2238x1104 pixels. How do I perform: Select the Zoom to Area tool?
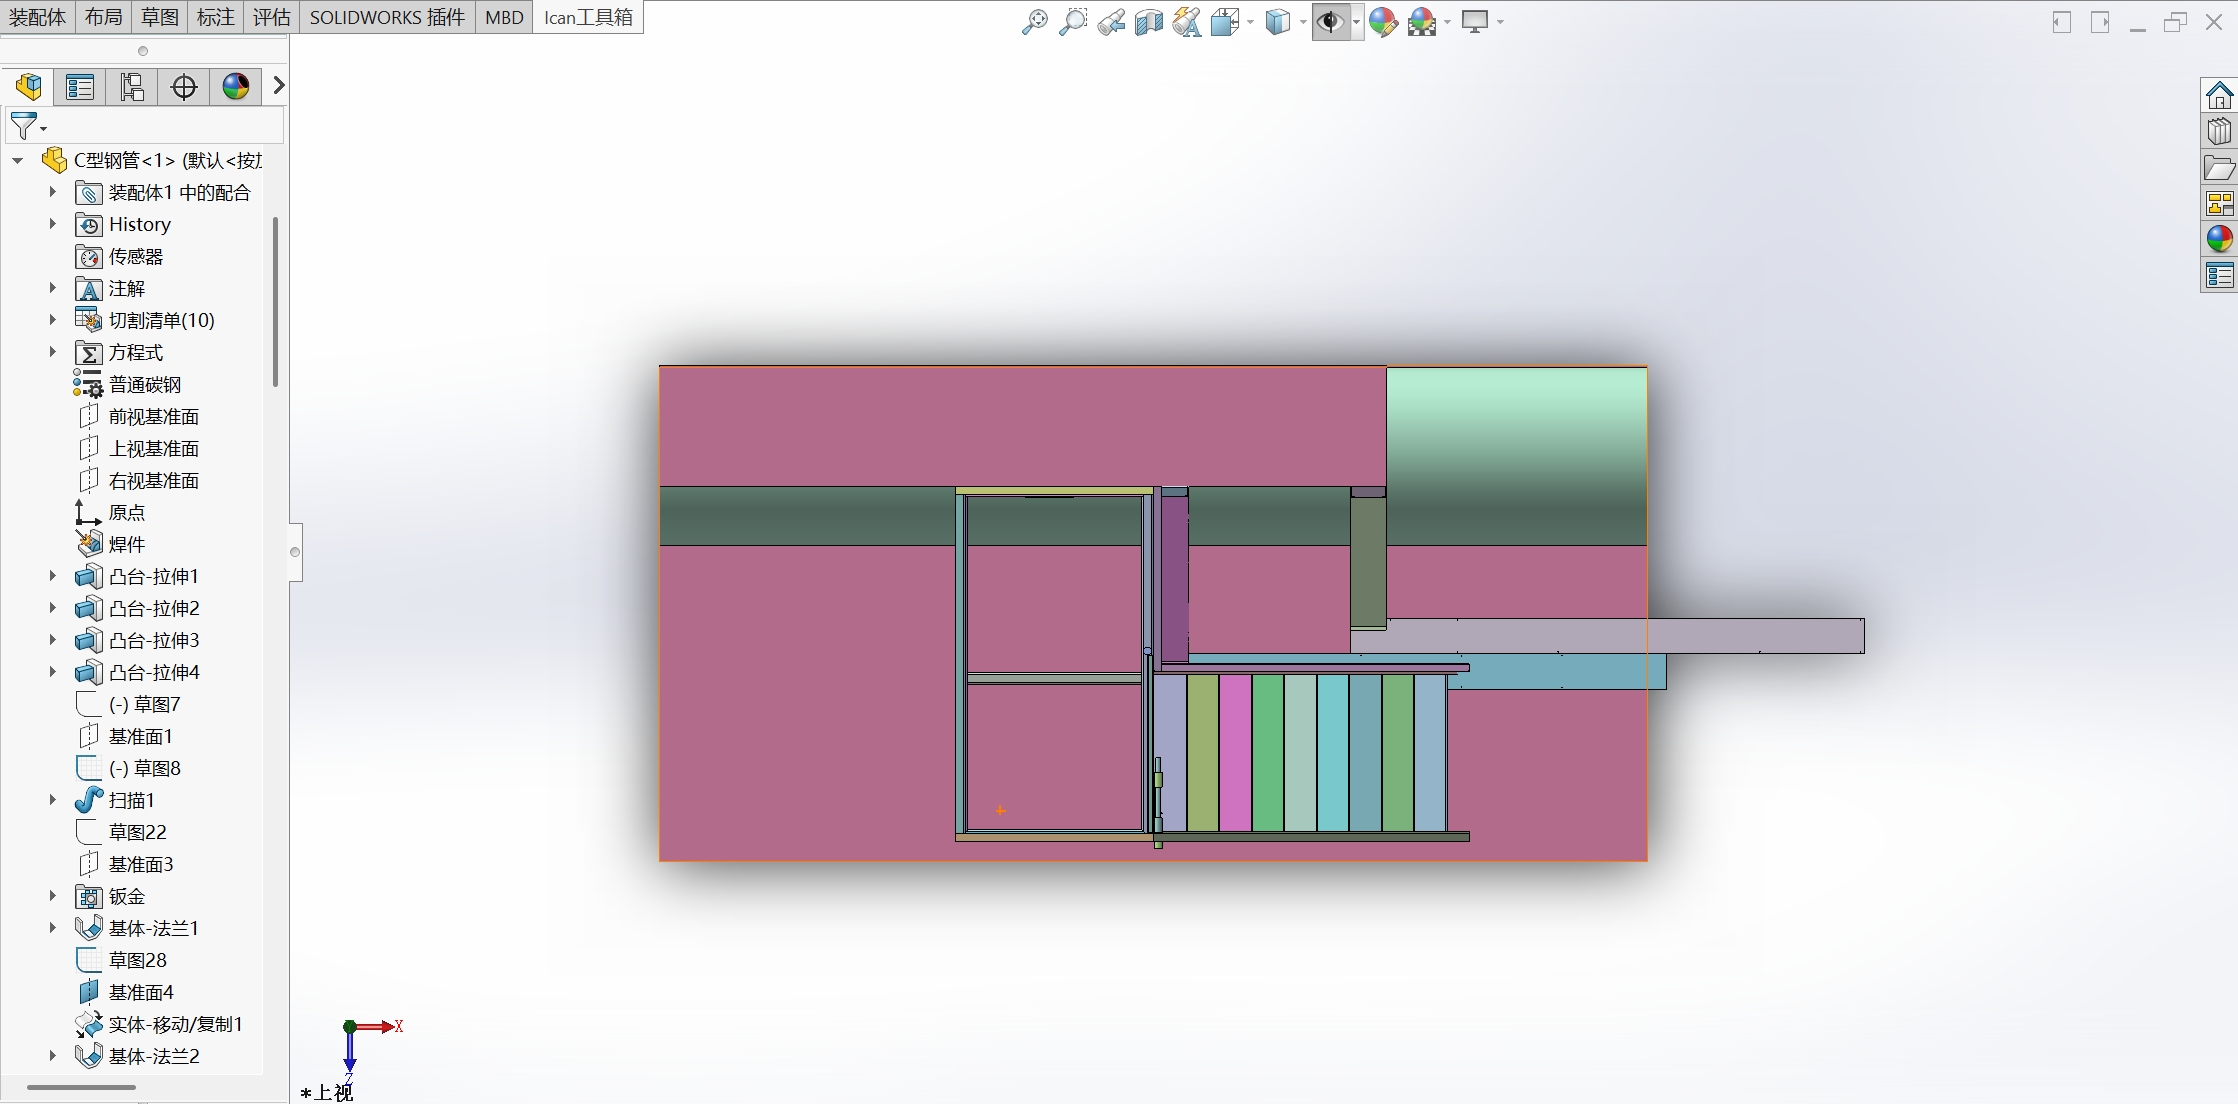coord(1072,22)
